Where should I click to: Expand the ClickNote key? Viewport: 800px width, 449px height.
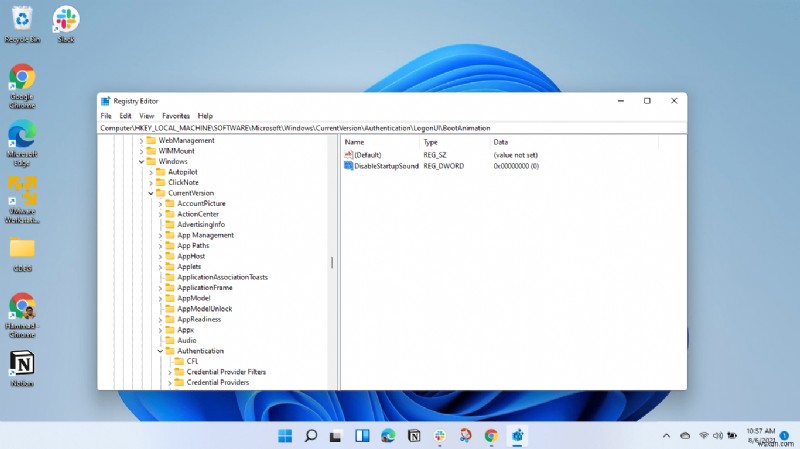click(x=151, y=183)
